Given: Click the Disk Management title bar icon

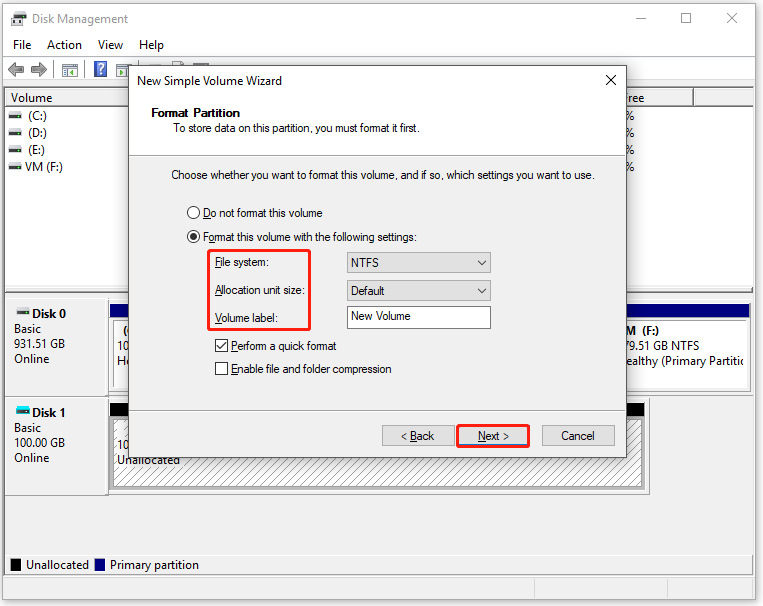Looking at the screenshot, I should pyautogui.click(x=18, y=19).
